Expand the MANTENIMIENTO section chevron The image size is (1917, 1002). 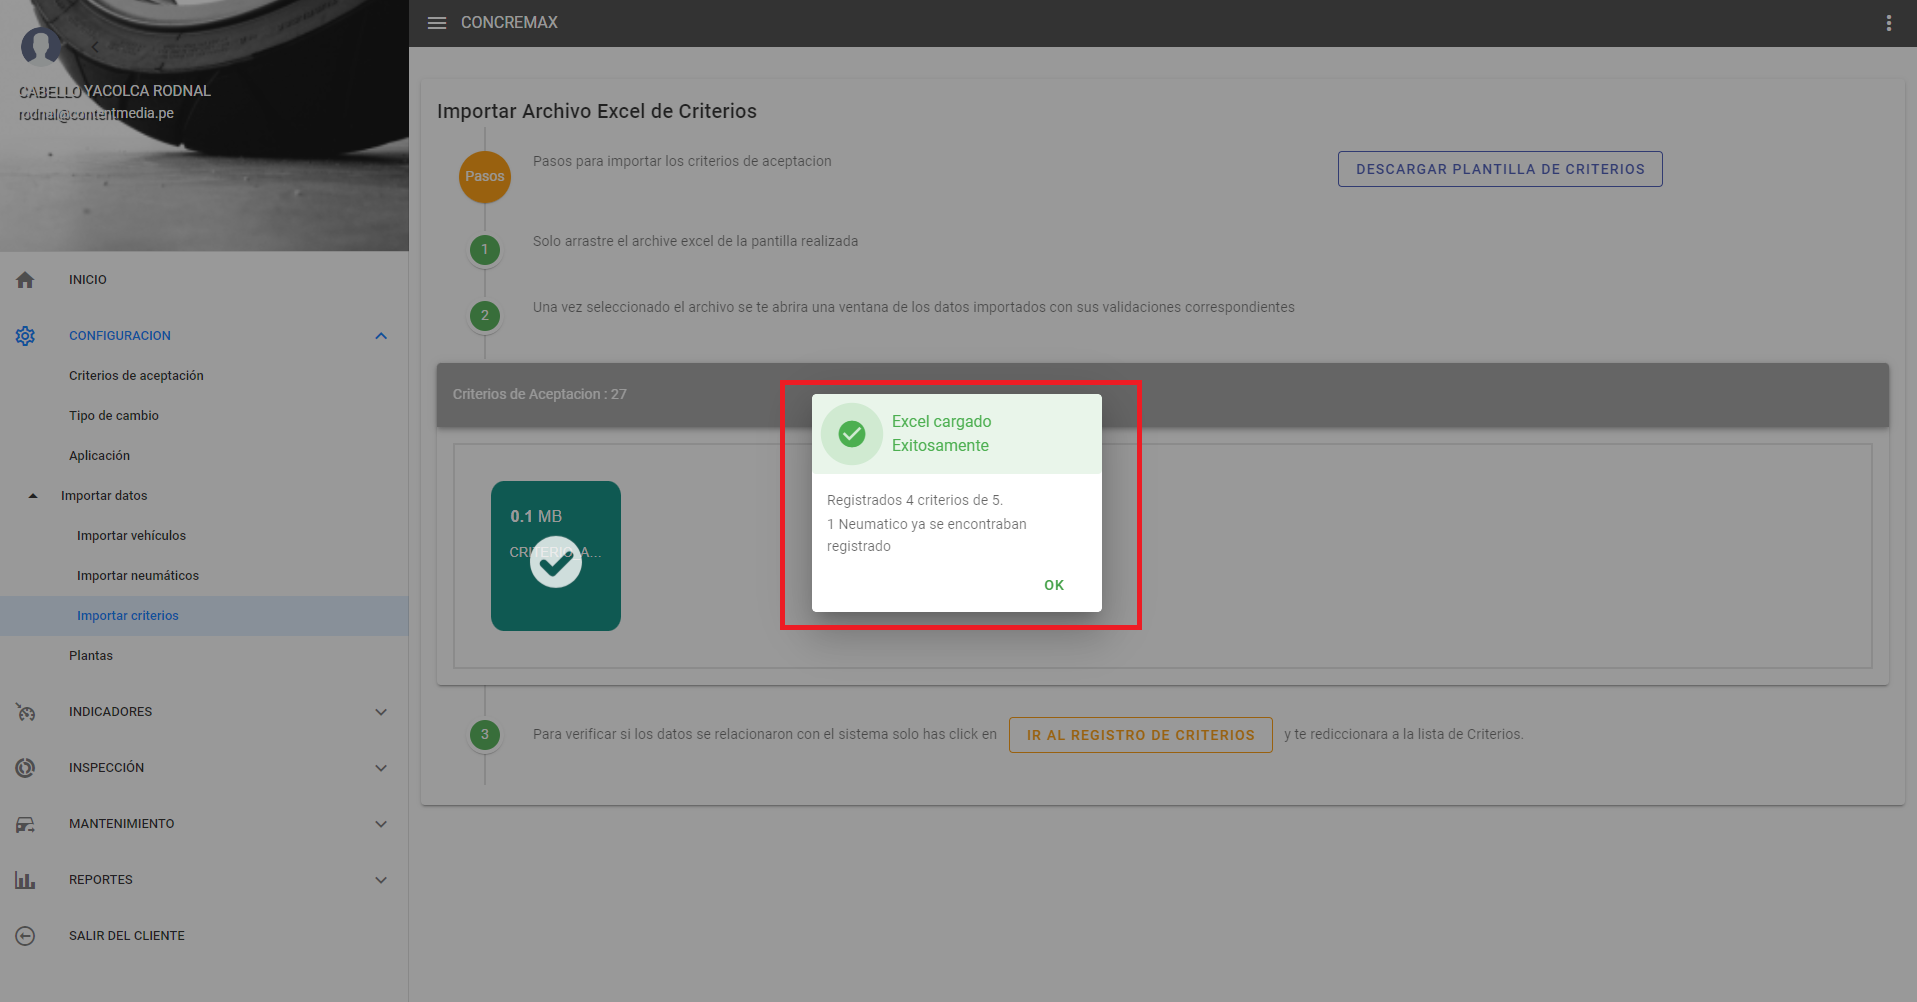click(381, 824)
